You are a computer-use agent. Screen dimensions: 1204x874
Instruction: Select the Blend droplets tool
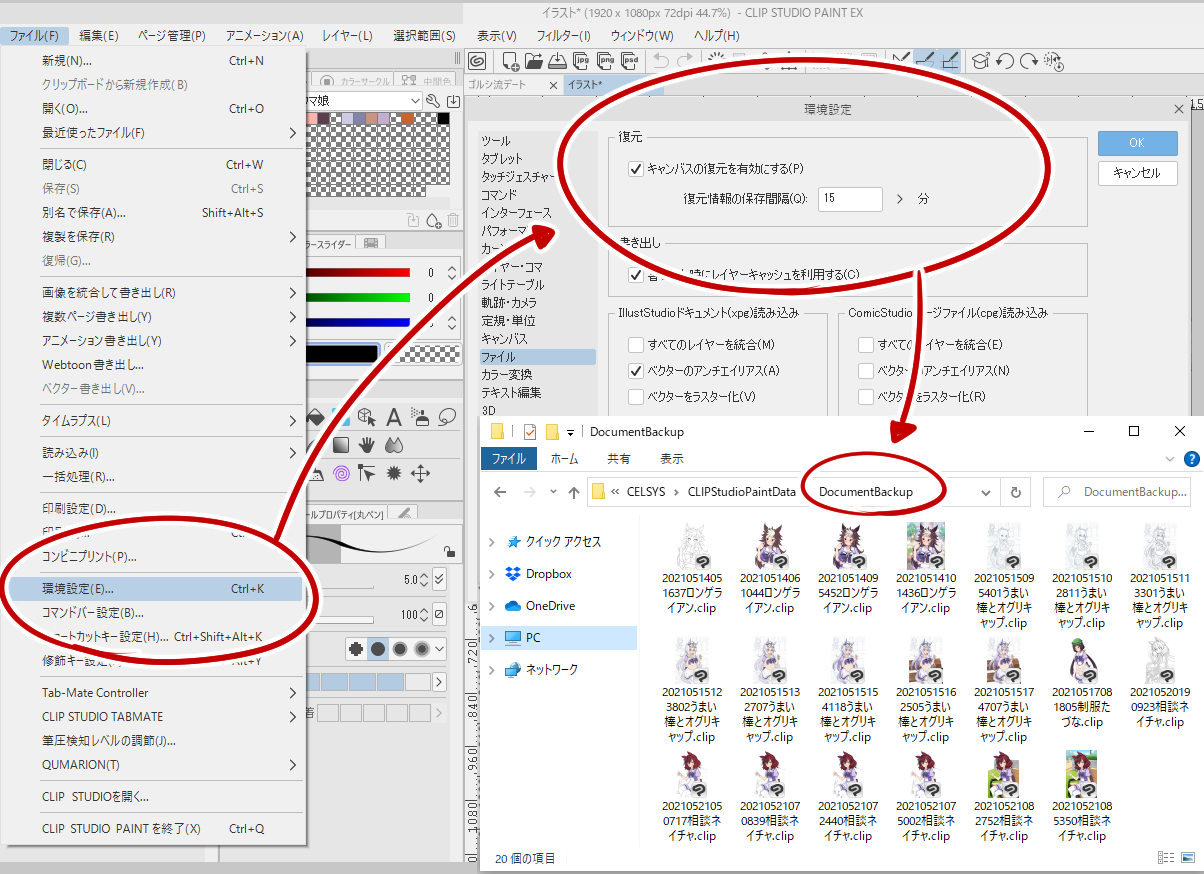(393, 444)
